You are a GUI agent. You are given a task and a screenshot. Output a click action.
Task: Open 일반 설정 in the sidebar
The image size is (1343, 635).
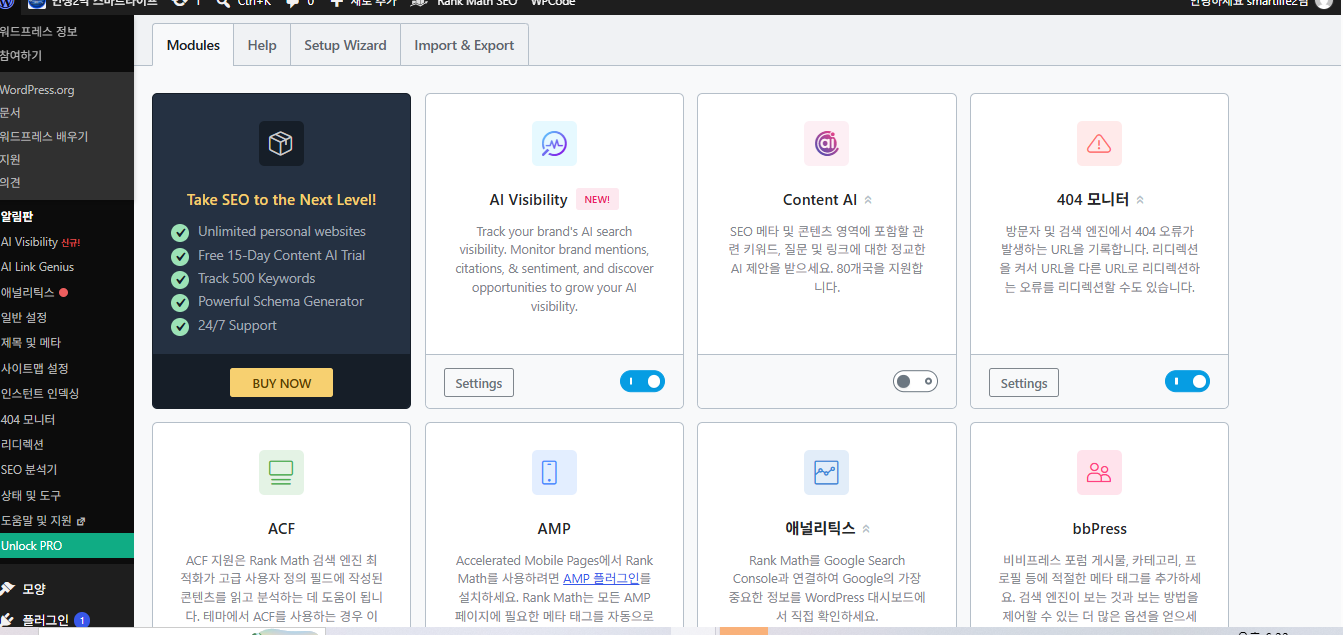(24, 318)
